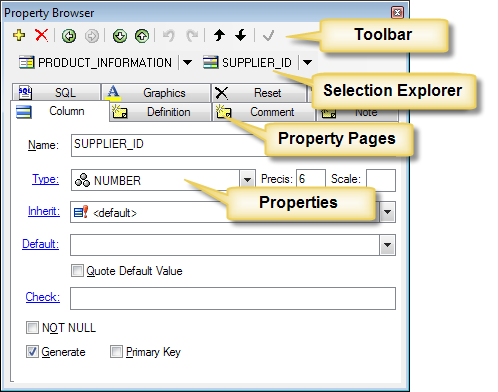Enable the NOT NULL checkbox
498x392 pixels.
32,328
